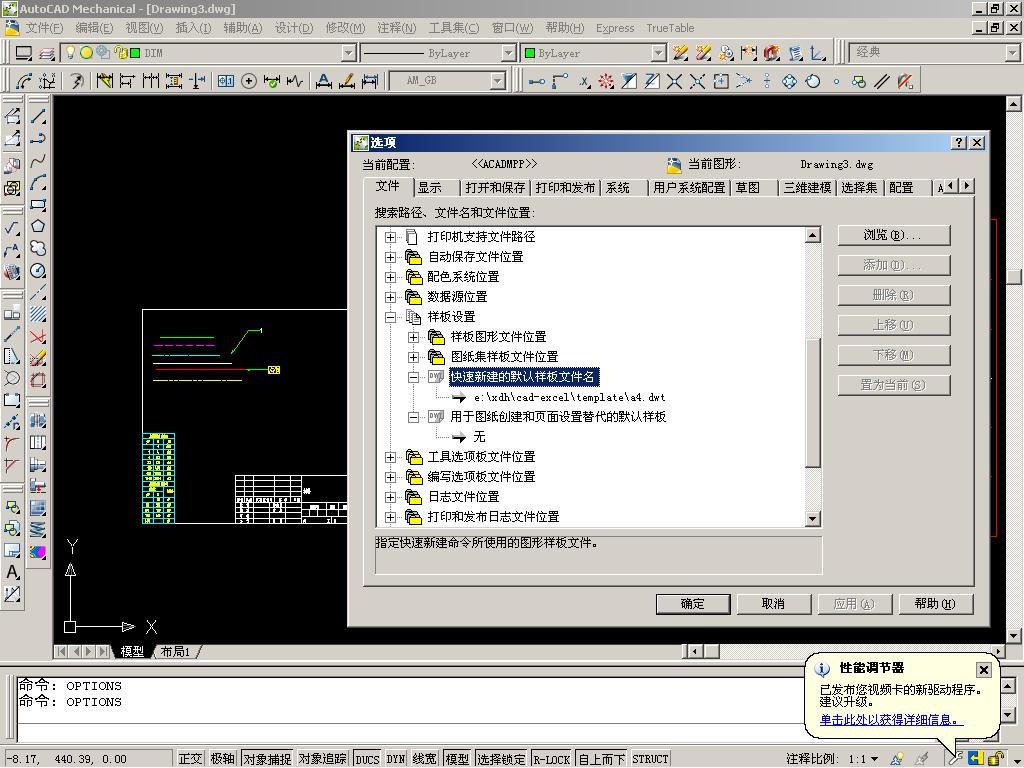This screenshot has height=768, width=1024.
Task: Expand 打印机支持文件路径 tree node
Action: (x=390, y=237)
